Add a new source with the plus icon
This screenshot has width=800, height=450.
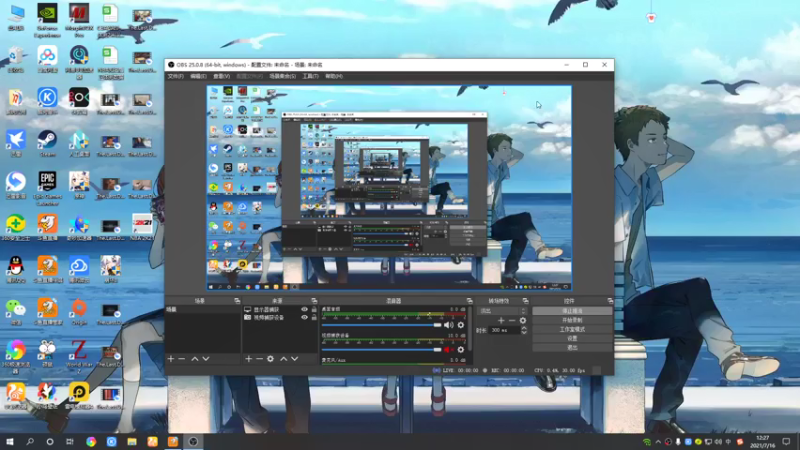[x=248, y=359]
